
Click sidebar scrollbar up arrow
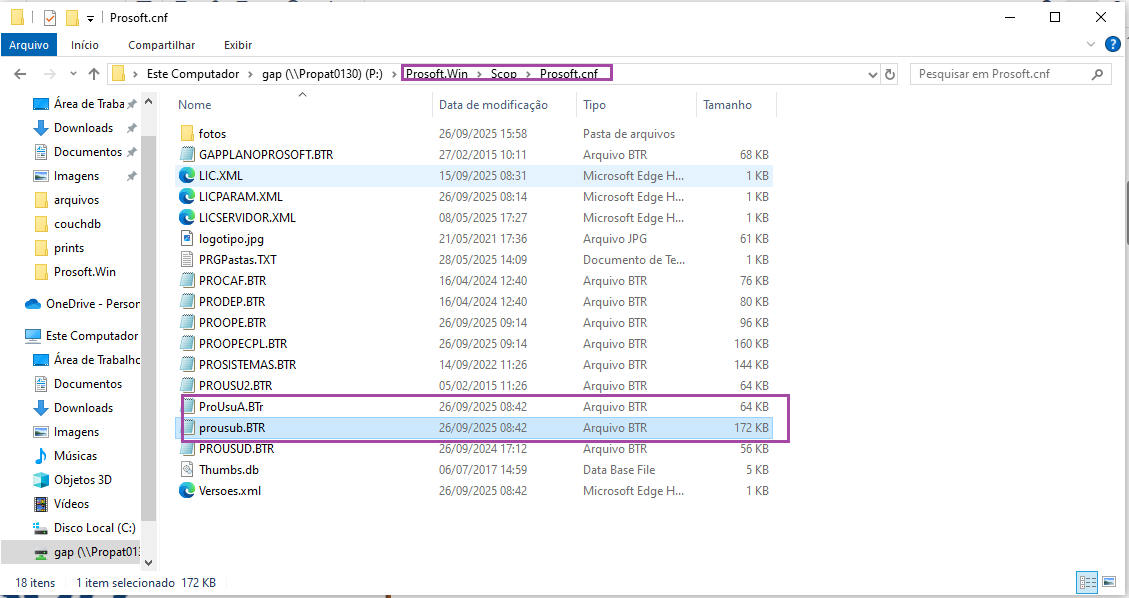148,101
